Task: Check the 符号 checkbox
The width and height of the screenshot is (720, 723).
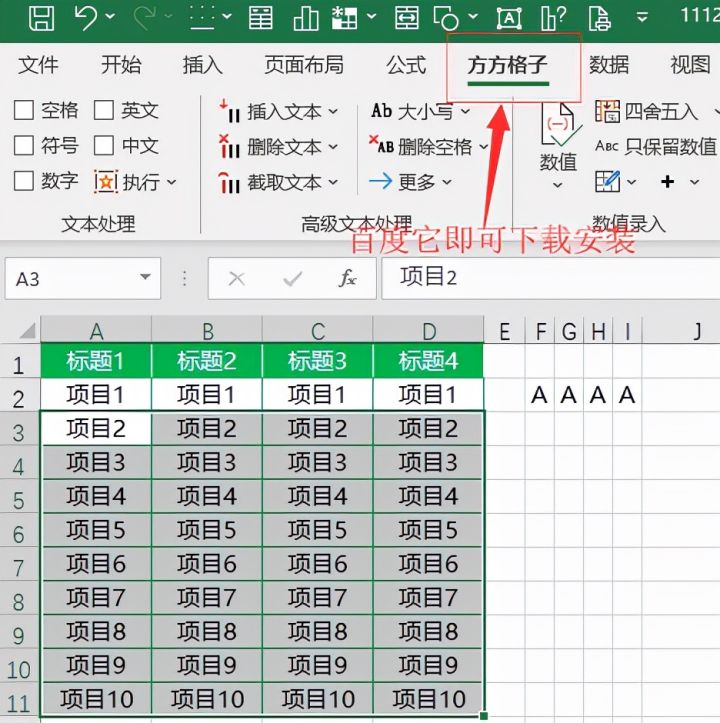Action: pos(24,146)
